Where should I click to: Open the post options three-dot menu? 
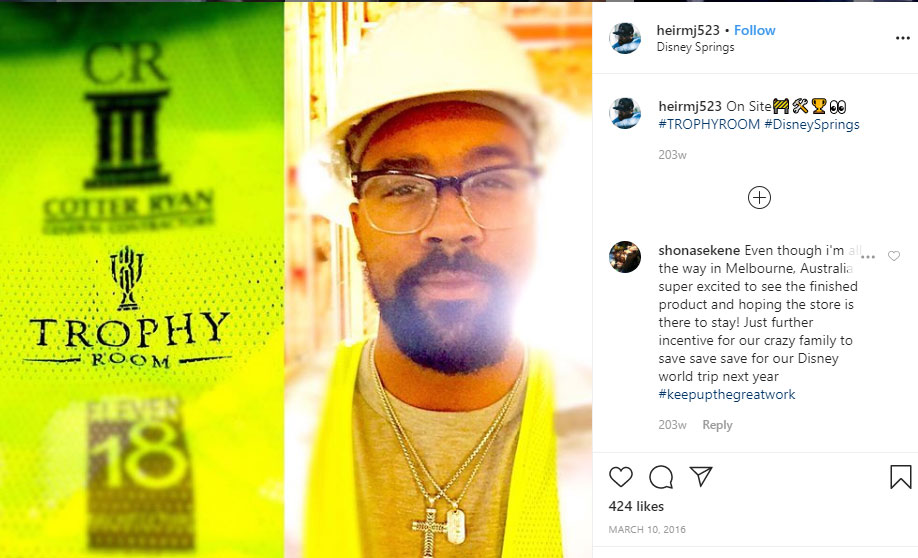pyautogui.click(x=902, y=38)
